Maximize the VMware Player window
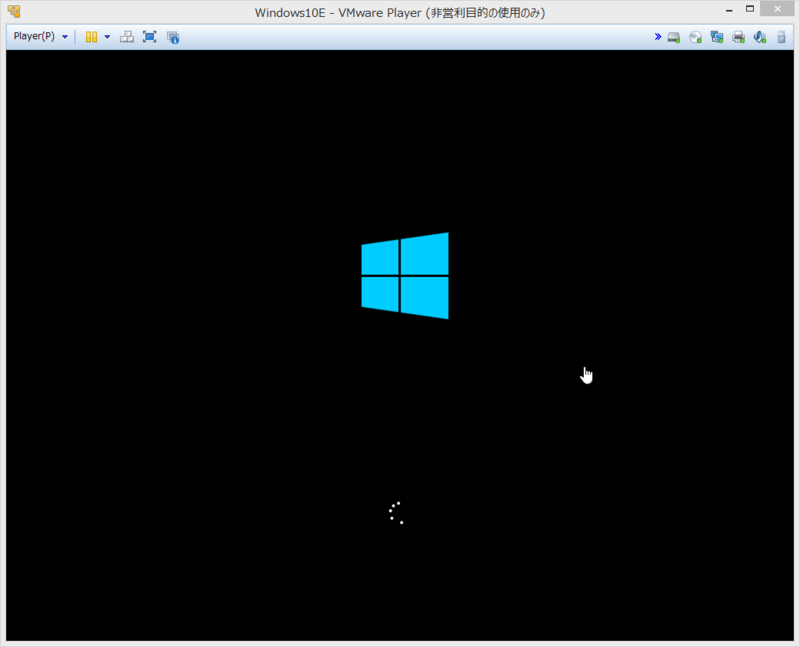 point(749,9)
